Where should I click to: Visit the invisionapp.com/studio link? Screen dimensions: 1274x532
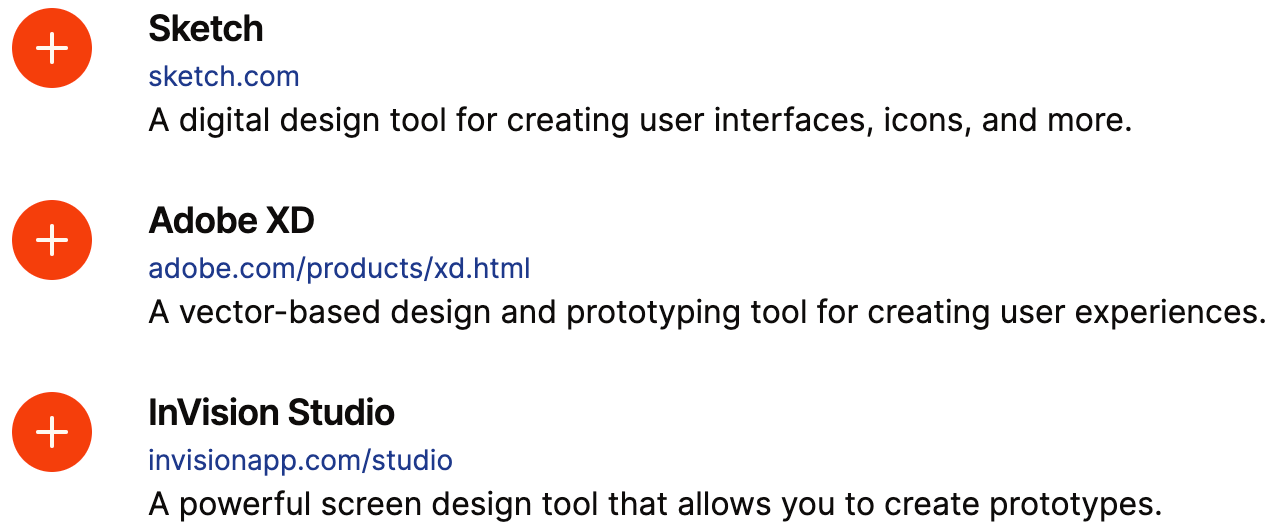pos(300,460)
